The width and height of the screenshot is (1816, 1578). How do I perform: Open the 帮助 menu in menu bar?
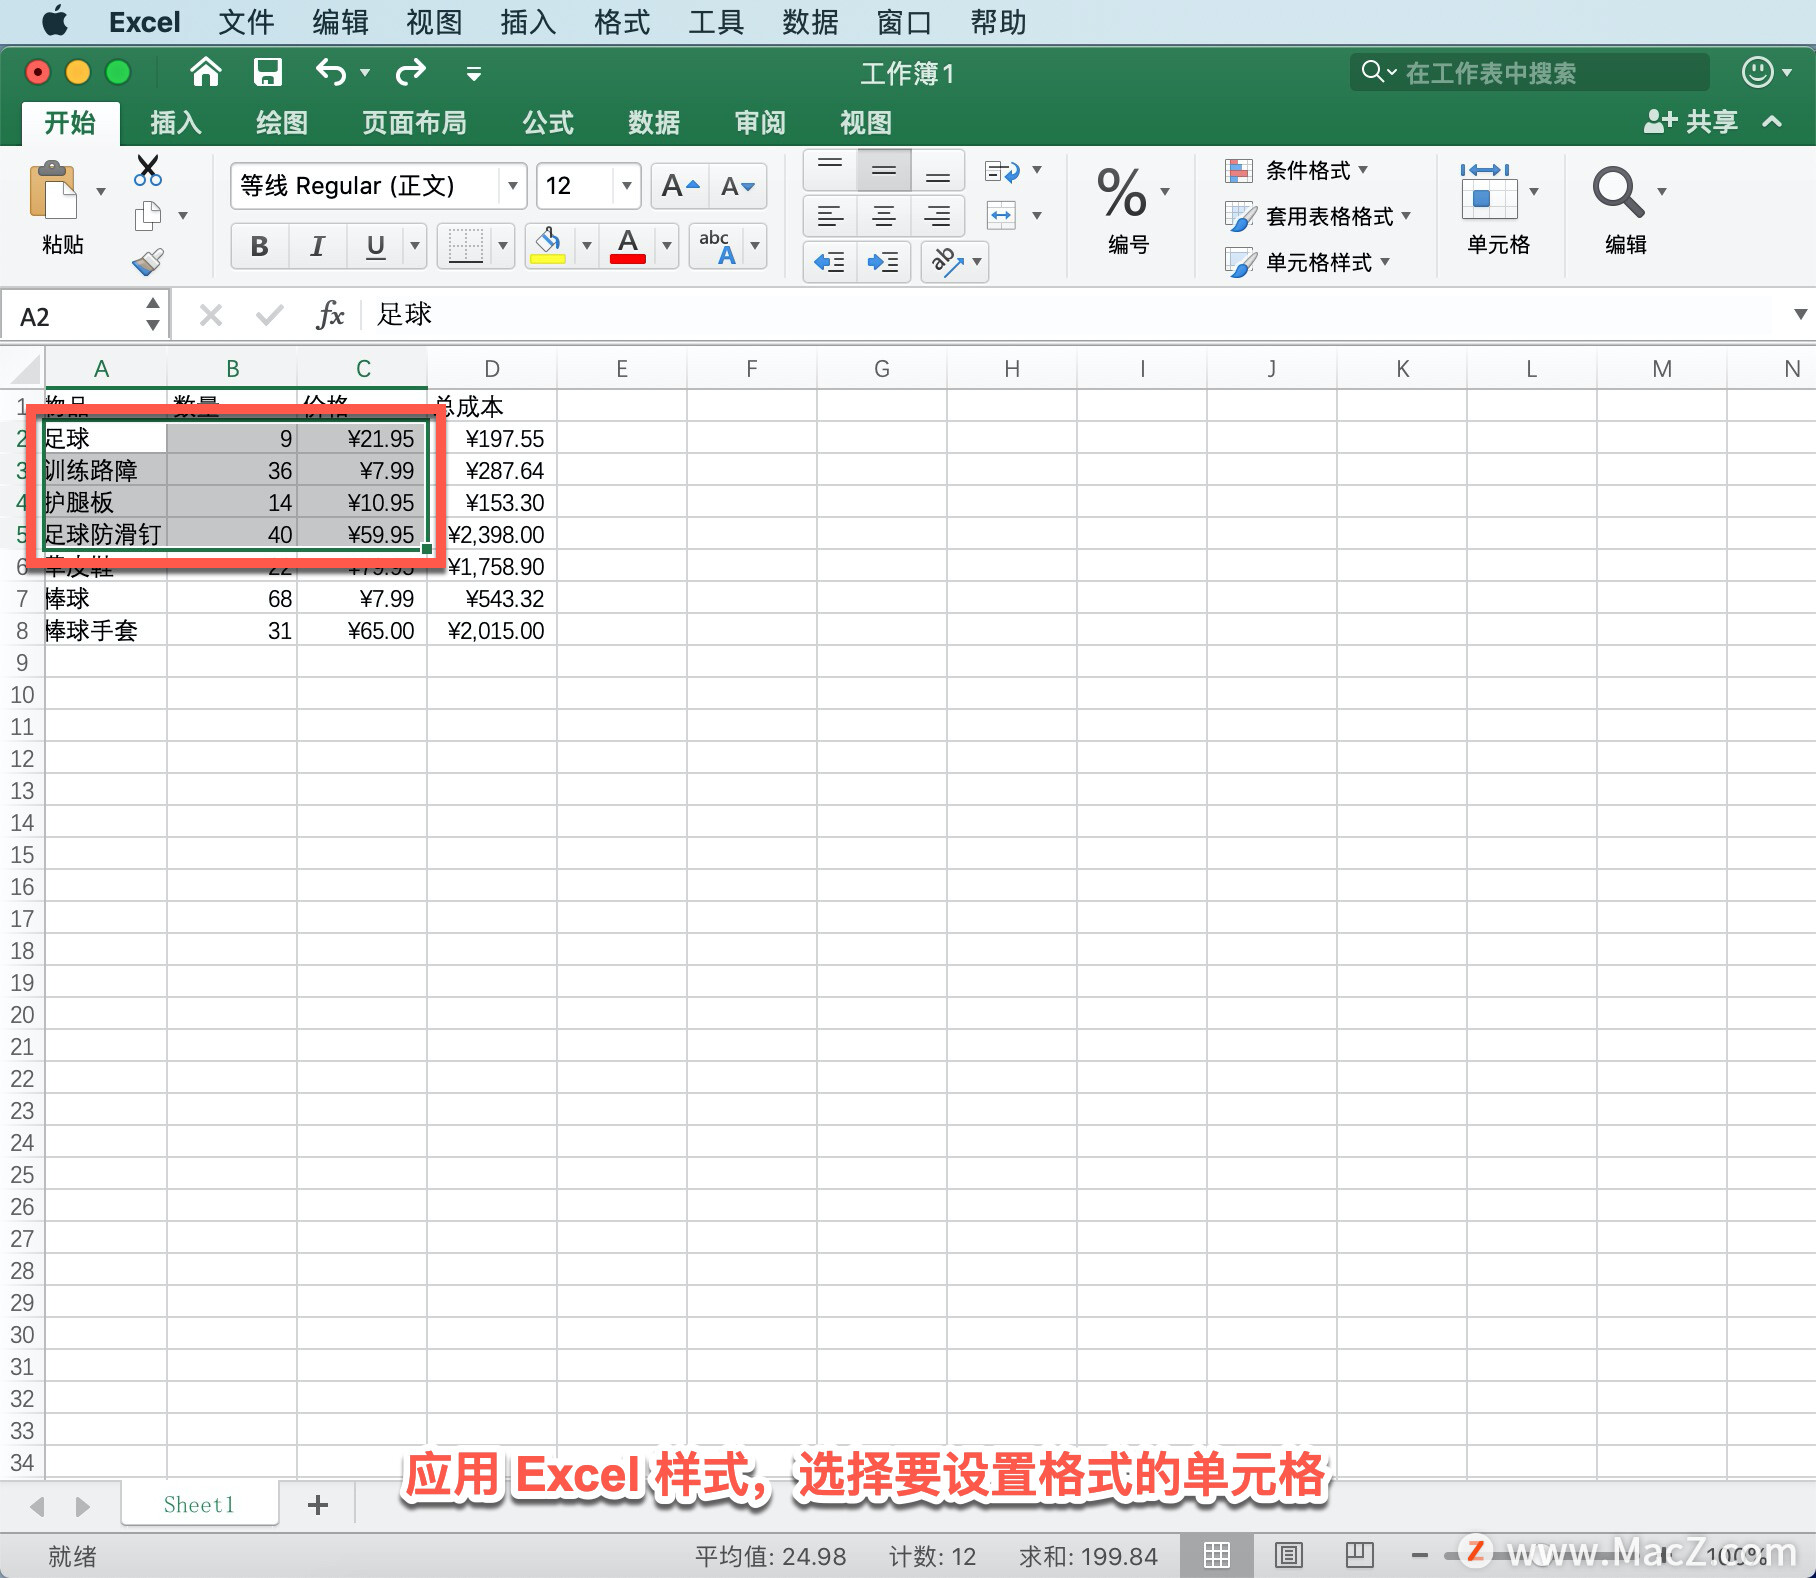click(998, 22)
